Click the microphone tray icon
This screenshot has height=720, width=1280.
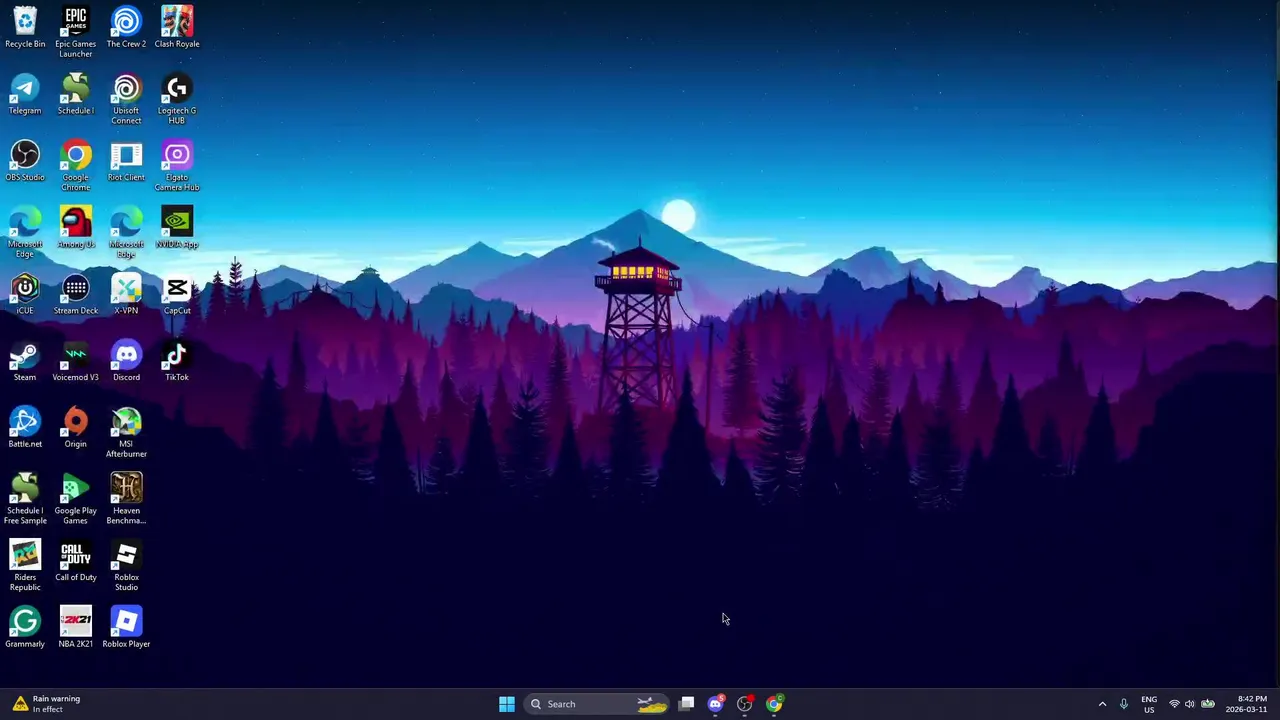tap(1123, 704)
